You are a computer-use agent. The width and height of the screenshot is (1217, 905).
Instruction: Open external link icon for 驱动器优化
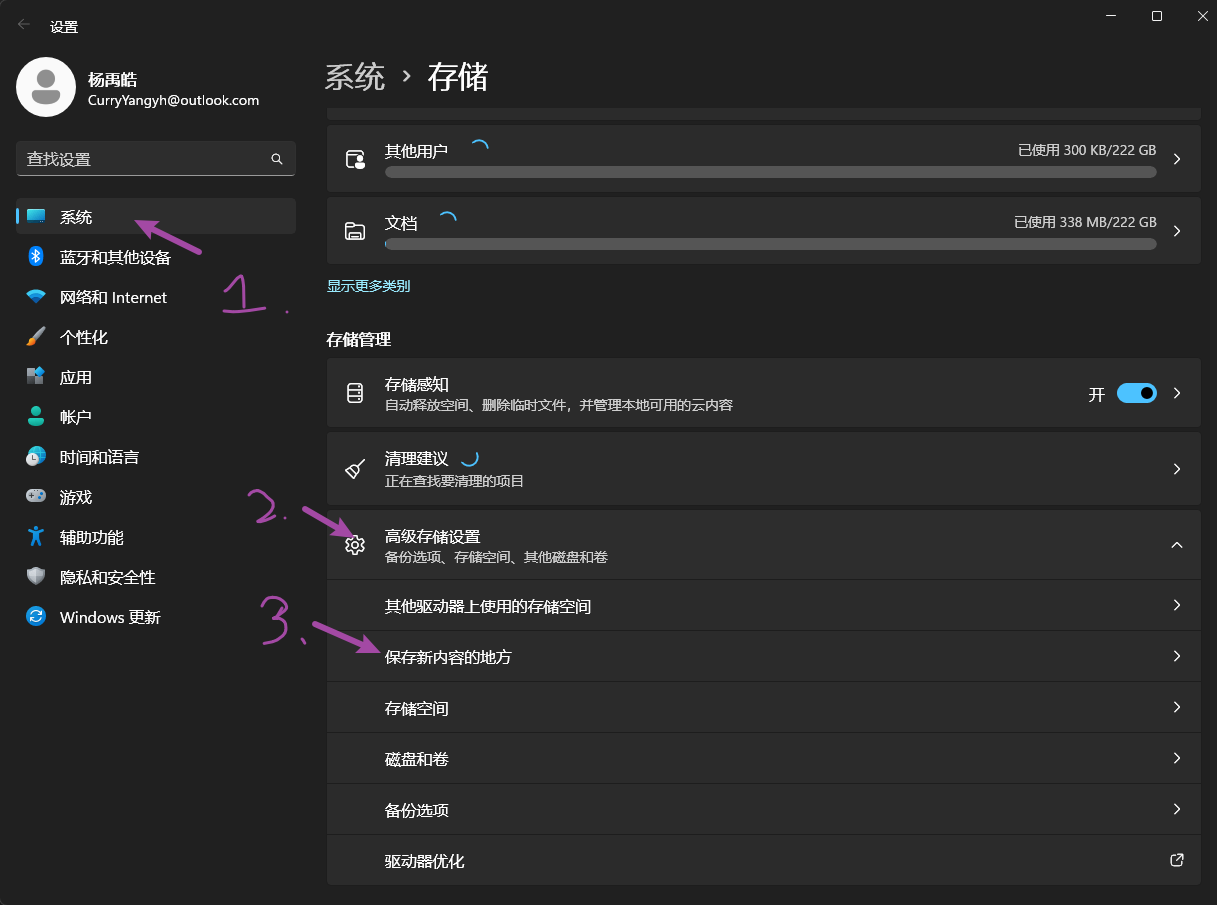[1177, 860]
